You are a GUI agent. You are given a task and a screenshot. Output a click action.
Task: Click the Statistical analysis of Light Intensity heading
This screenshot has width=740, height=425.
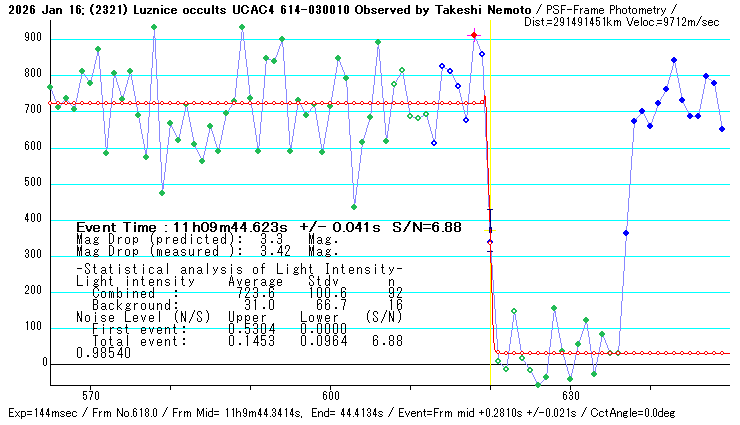[x=240, y=270]
